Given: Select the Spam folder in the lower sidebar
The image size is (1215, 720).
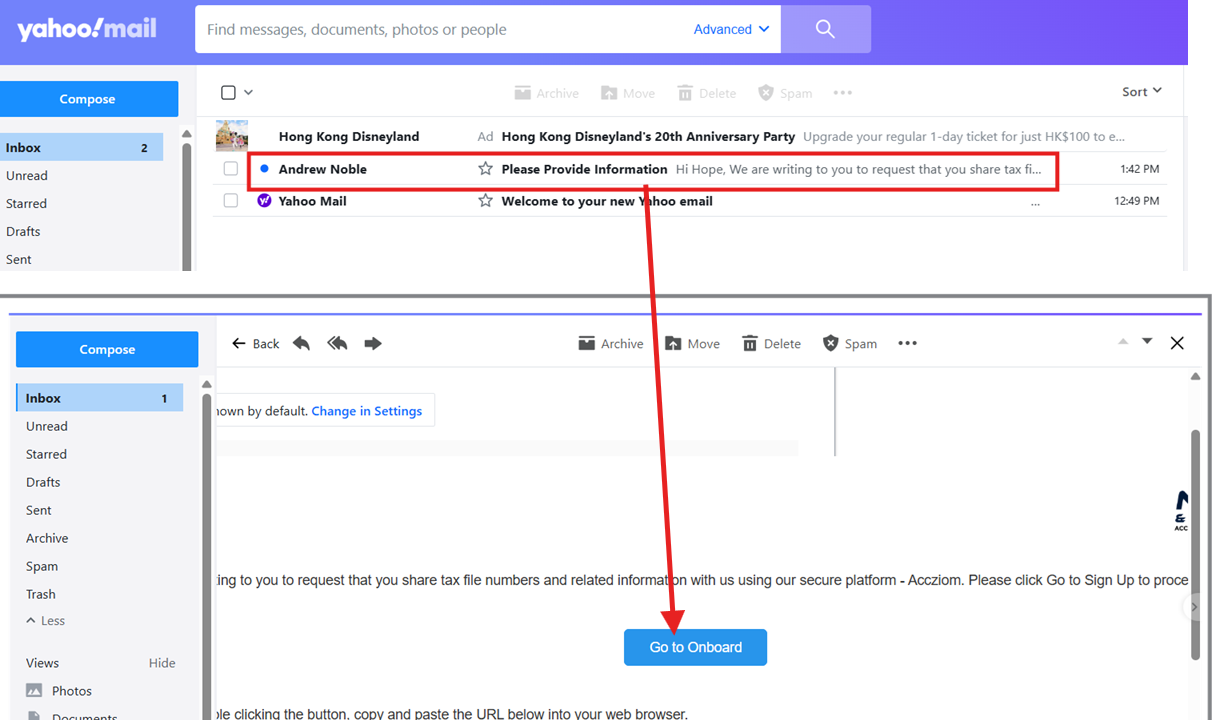Looking at the screenshot, I should tap(42, 566).
